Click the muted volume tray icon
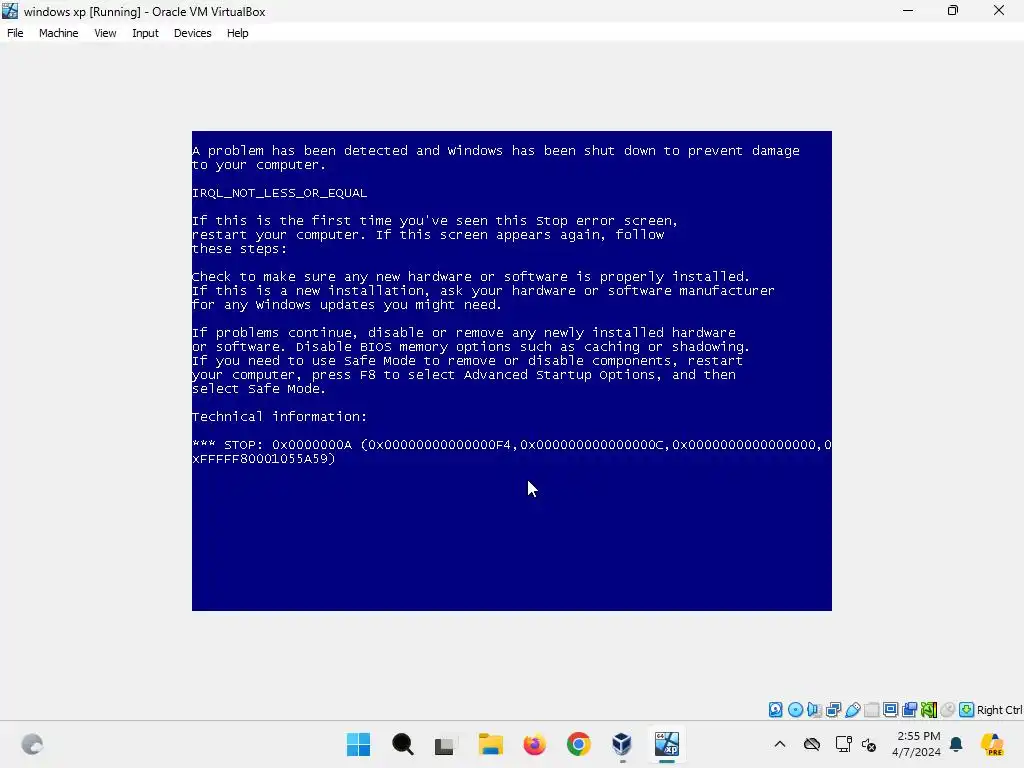Screen dimensions: 1024x768 869,744
